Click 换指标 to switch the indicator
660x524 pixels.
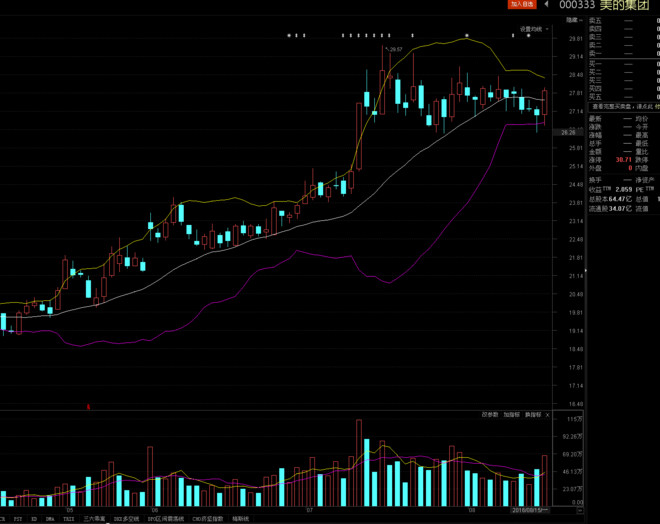pos(533,415)
